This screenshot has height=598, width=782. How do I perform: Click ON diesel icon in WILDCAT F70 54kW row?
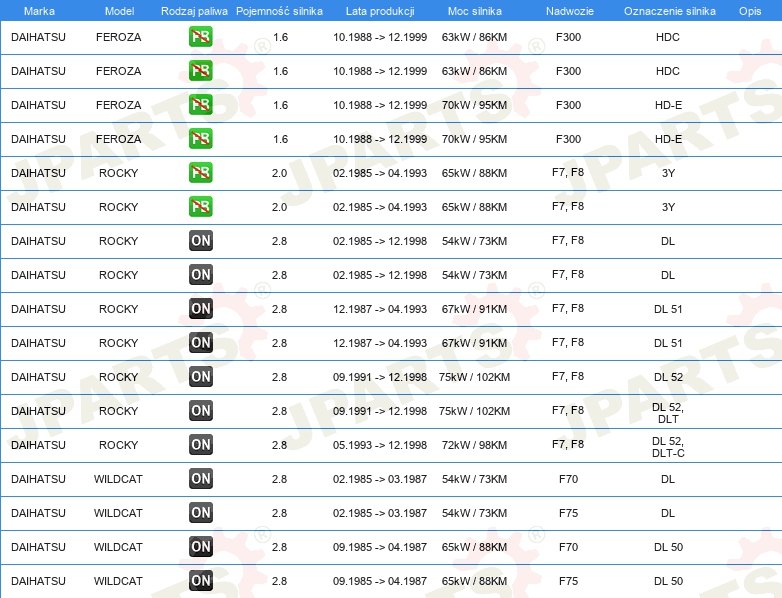click(x=201, y=479)
